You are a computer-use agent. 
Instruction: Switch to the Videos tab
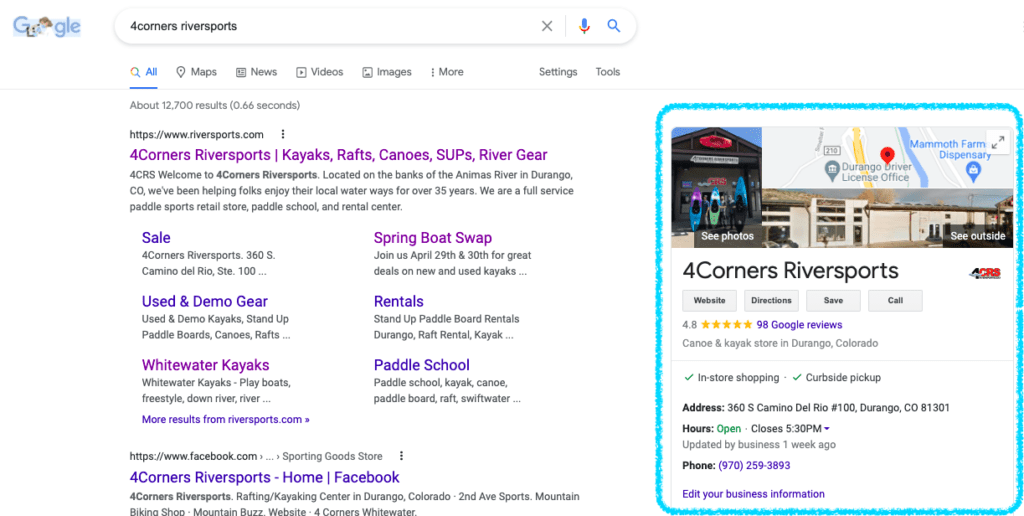[319, 72]
